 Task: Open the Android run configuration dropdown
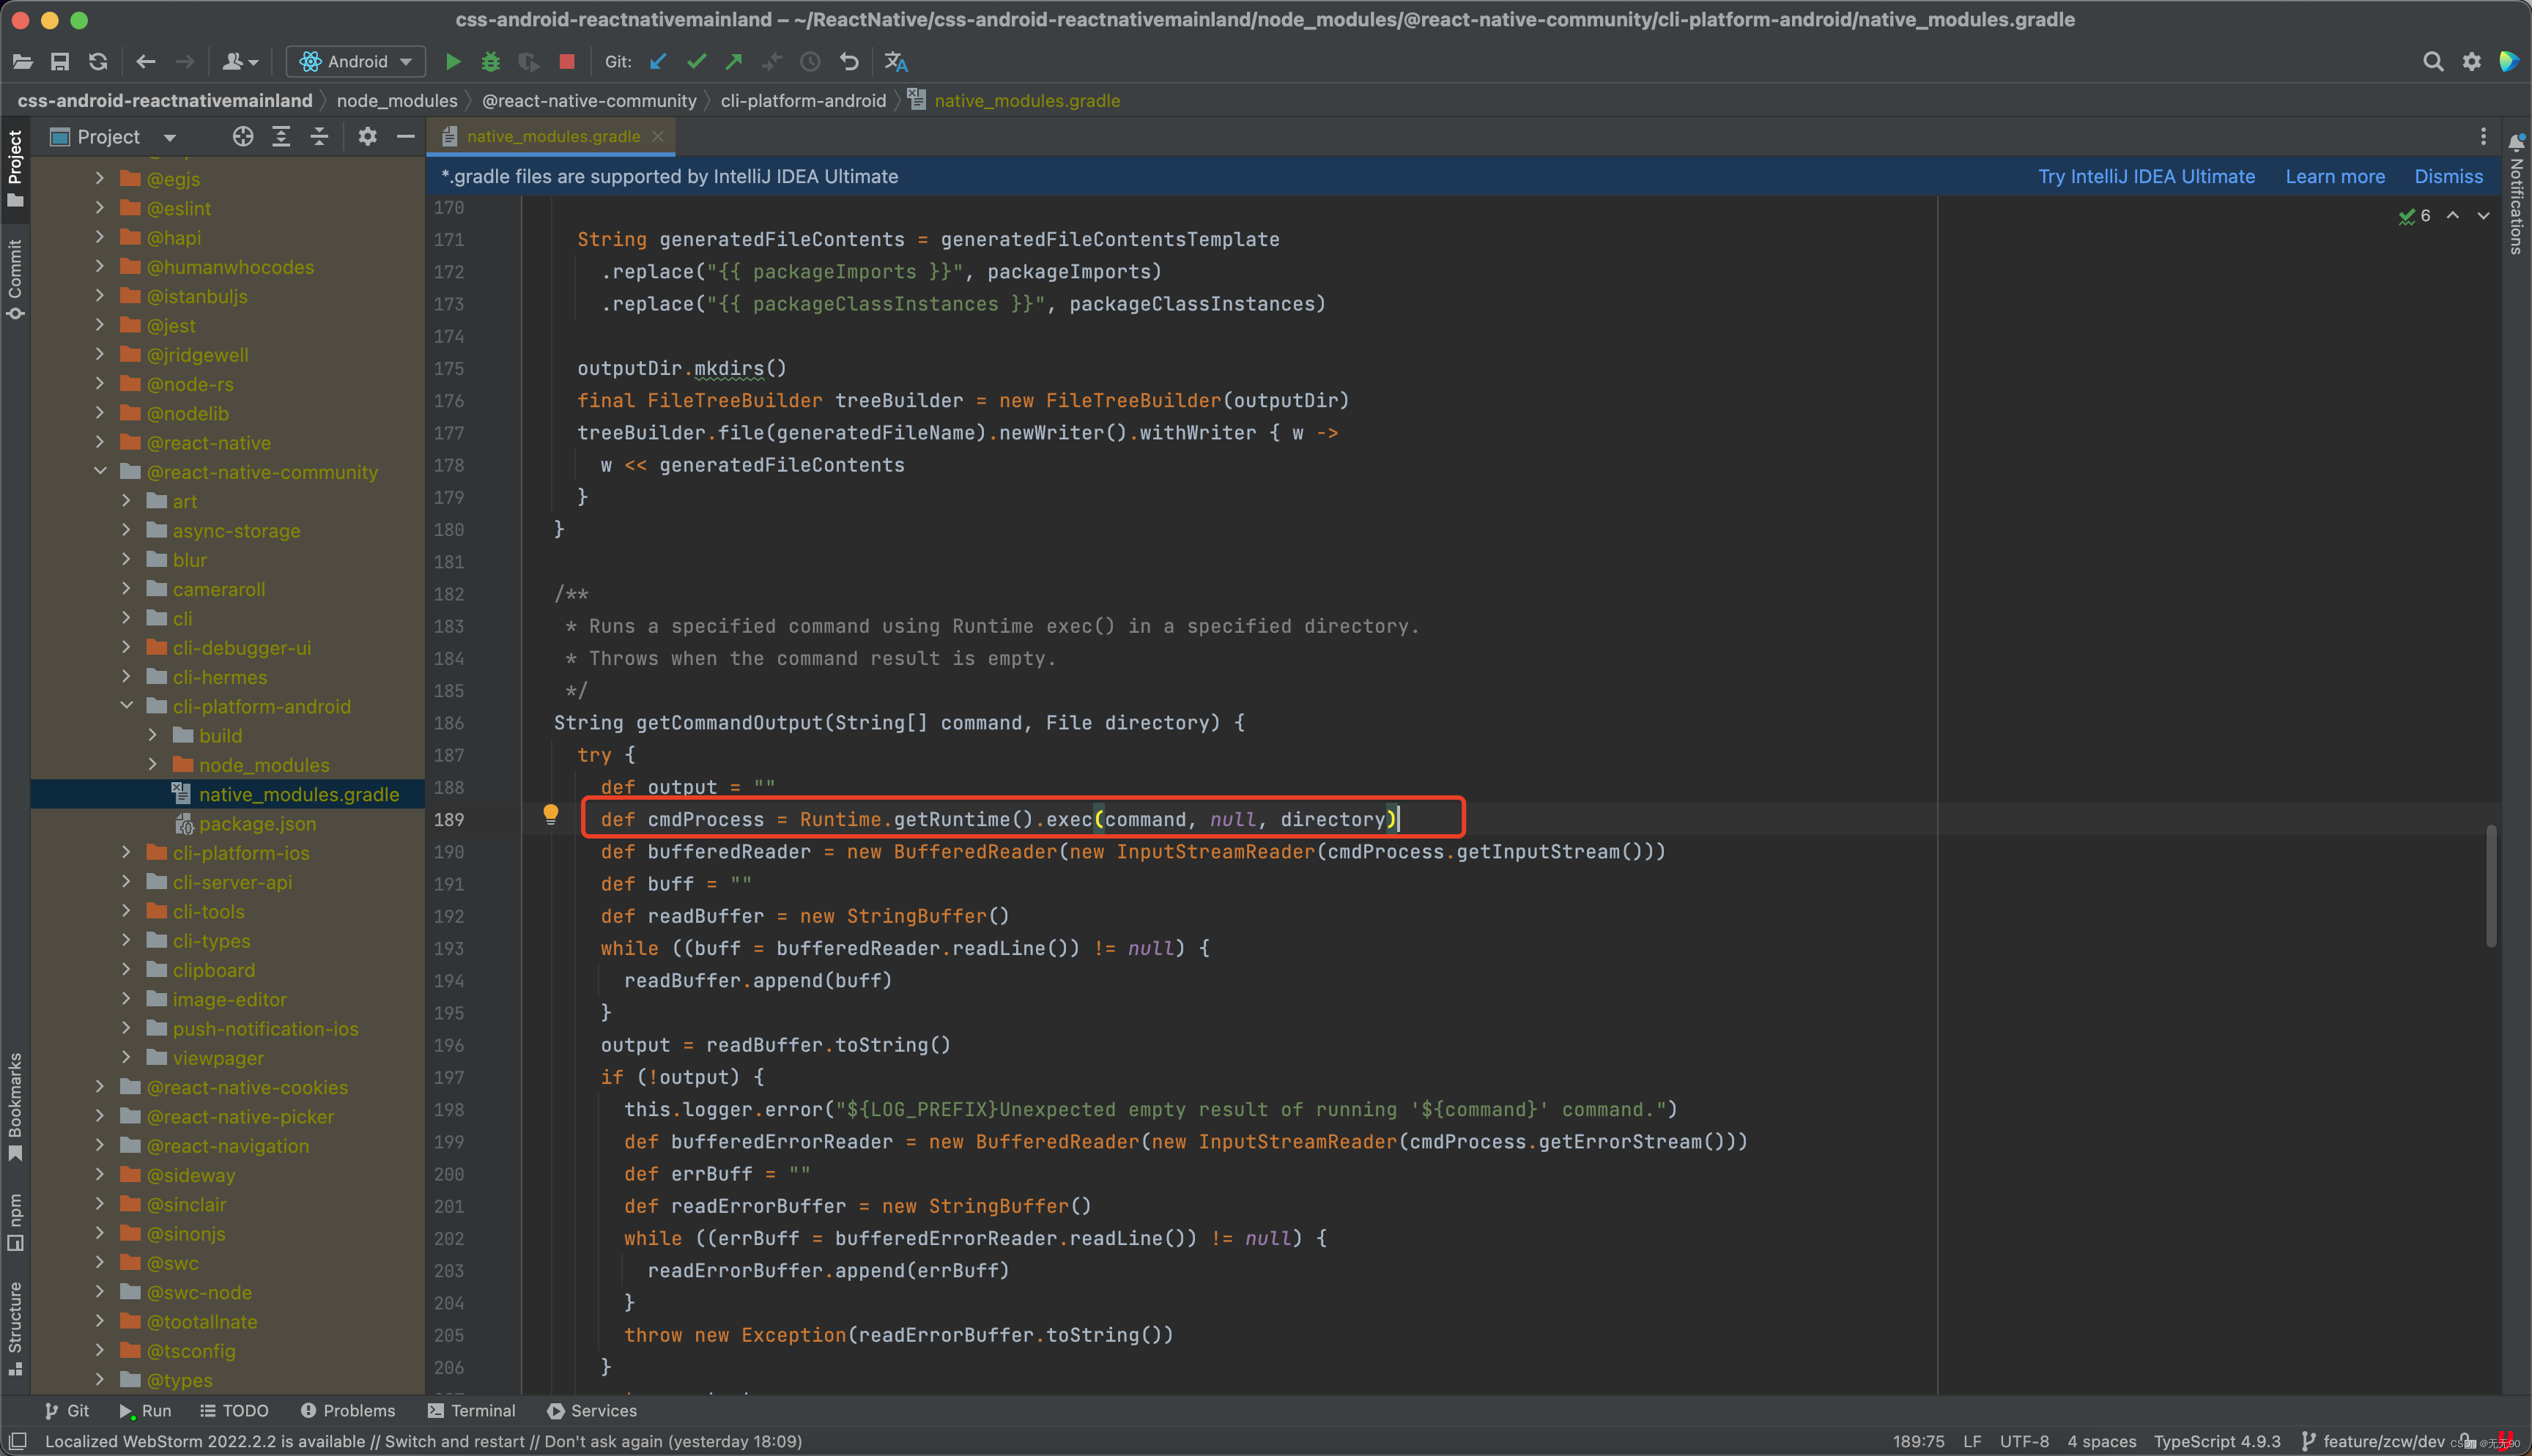tap(356, 62)
